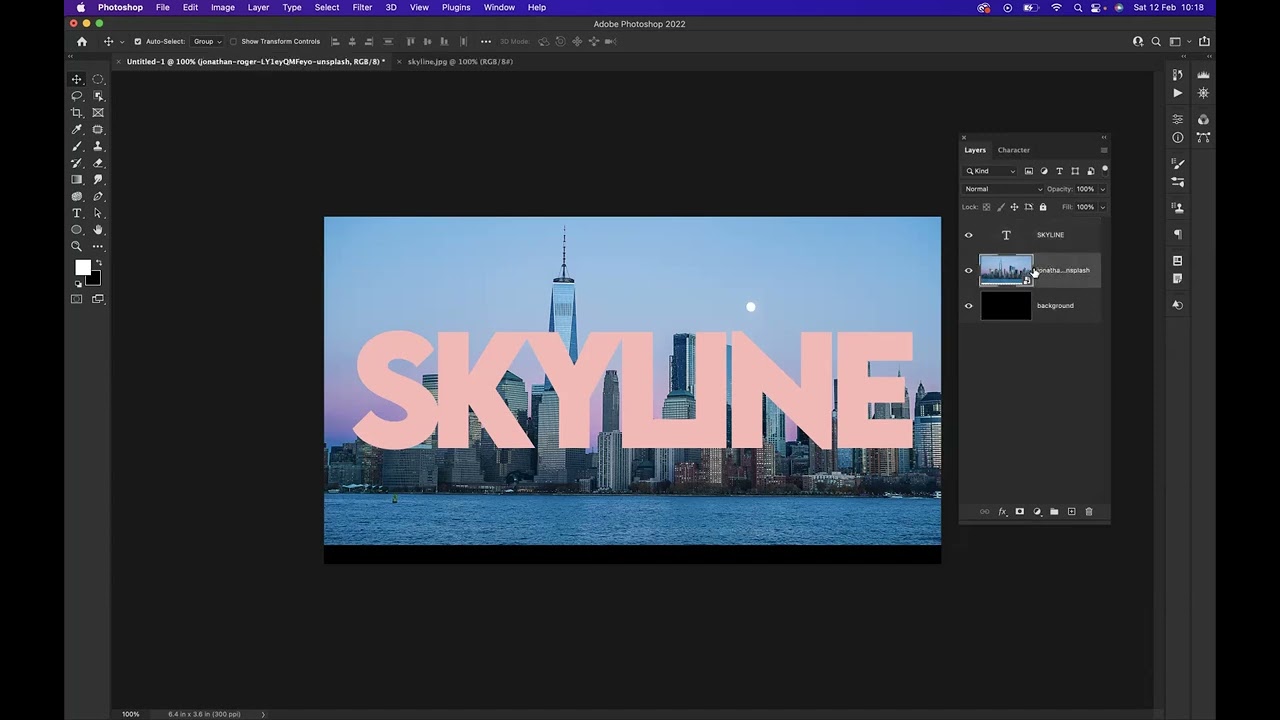Select the Crop tool
Viewport: 1280px width, 720px height.
coord(76,113)
